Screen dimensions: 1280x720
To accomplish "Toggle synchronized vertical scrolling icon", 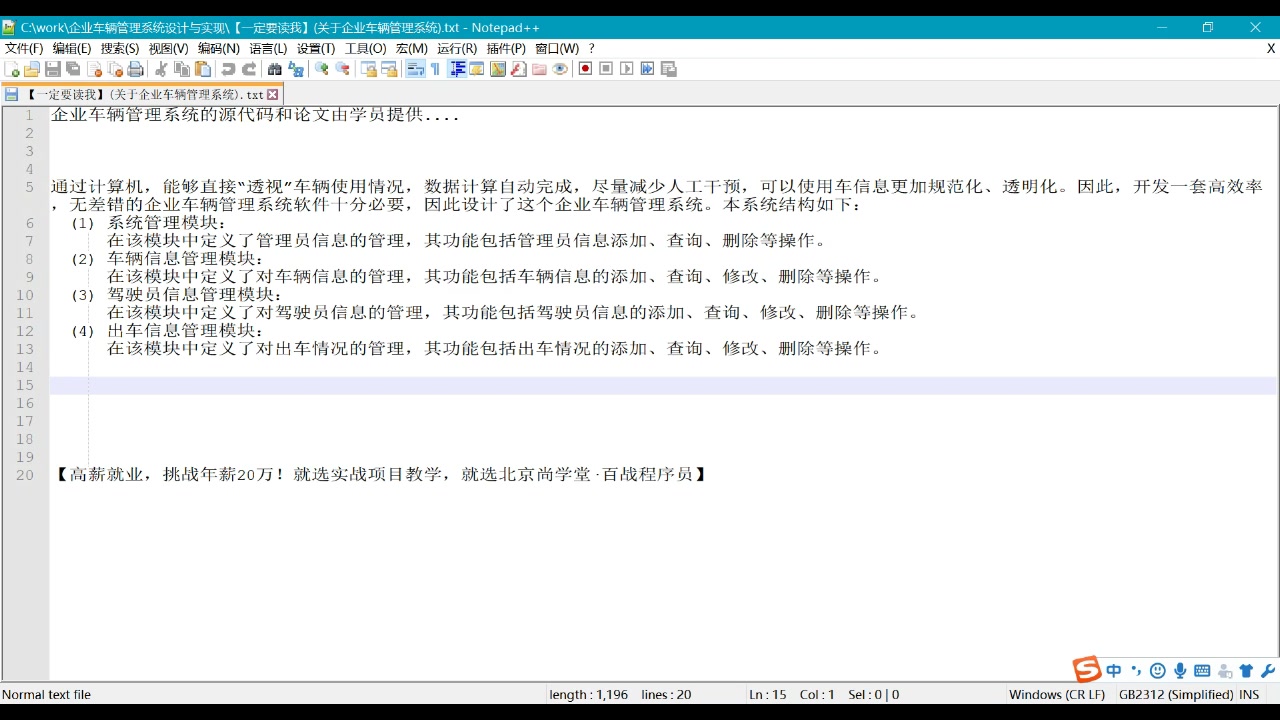I will pyautogui.click(x=369, y=69).
